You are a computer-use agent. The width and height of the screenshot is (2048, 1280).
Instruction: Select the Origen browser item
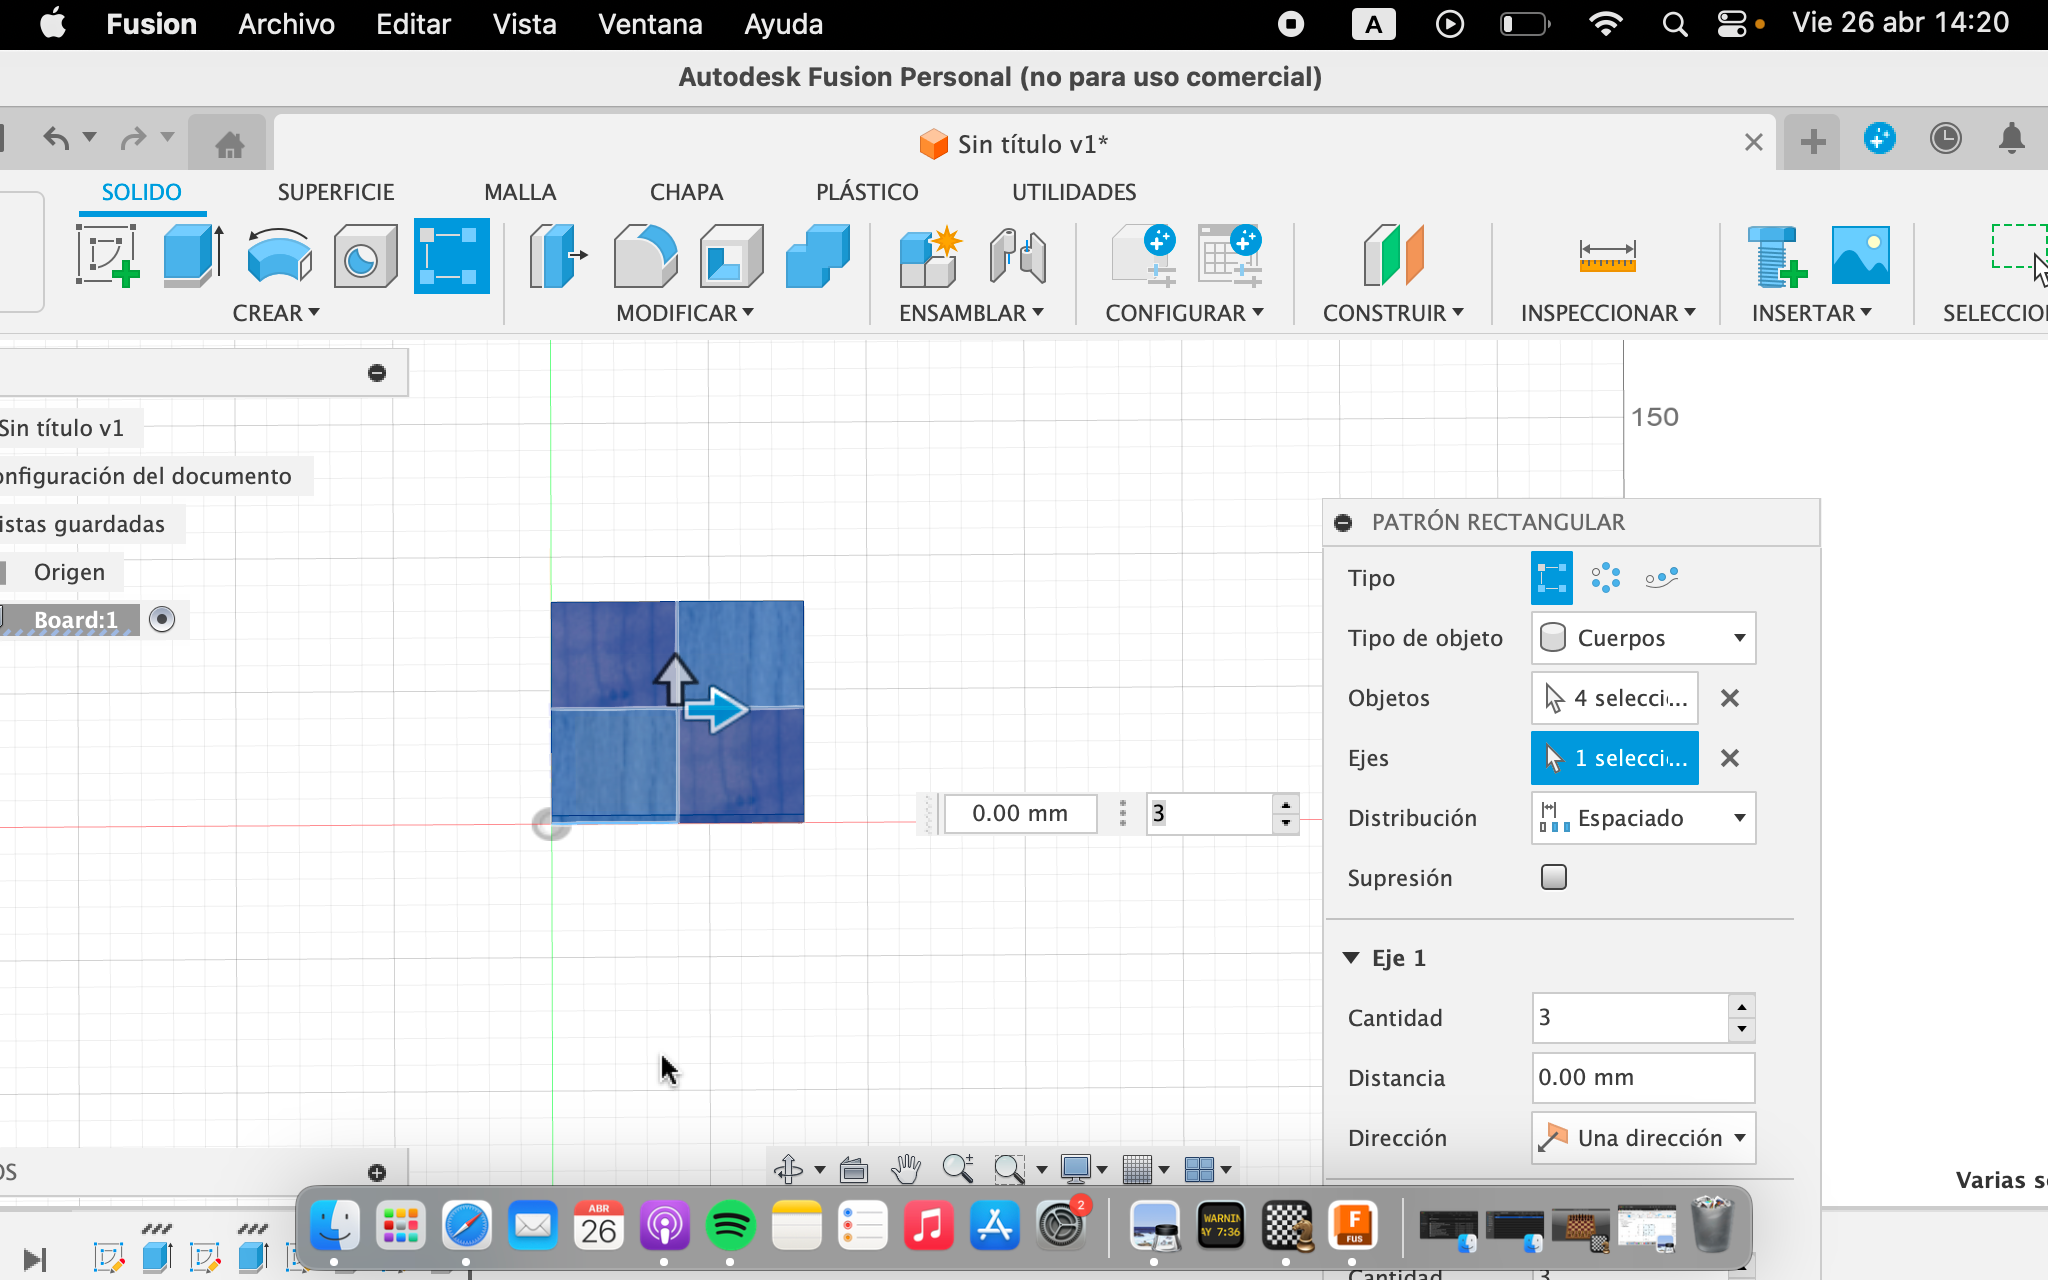(x=69, y=572)
